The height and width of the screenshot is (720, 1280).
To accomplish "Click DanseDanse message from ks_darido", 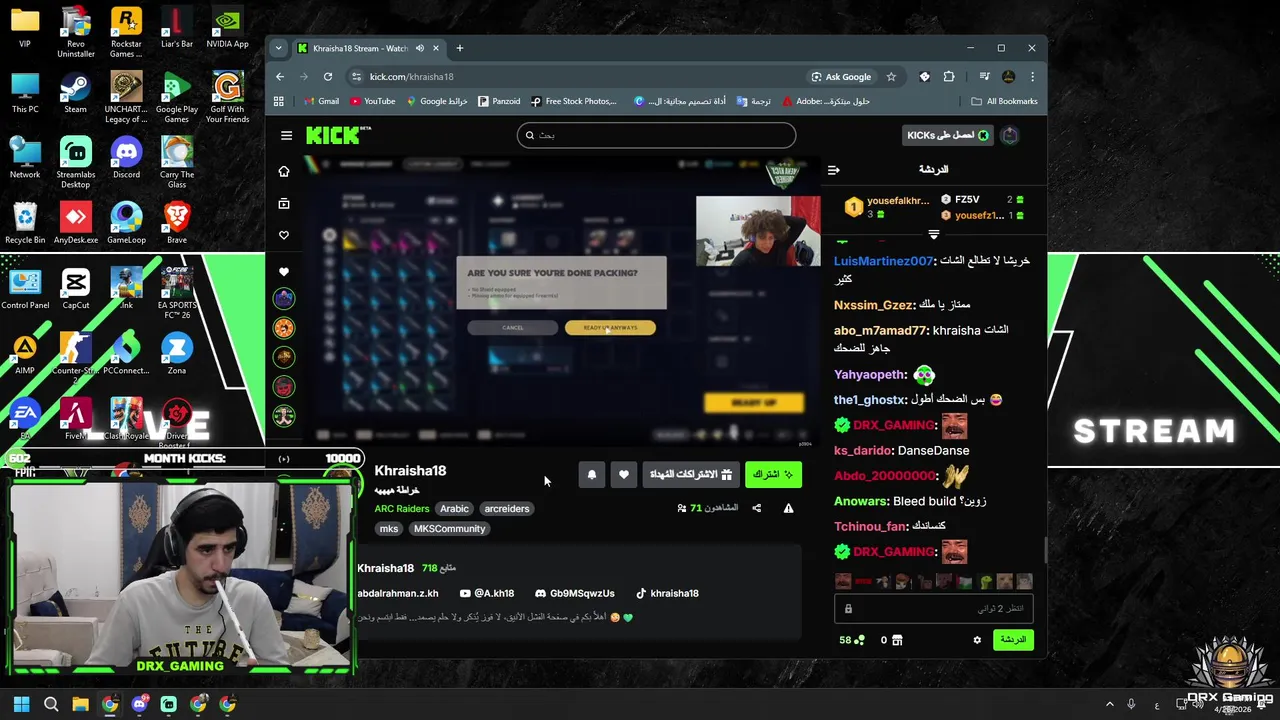I will click(933, 450).
